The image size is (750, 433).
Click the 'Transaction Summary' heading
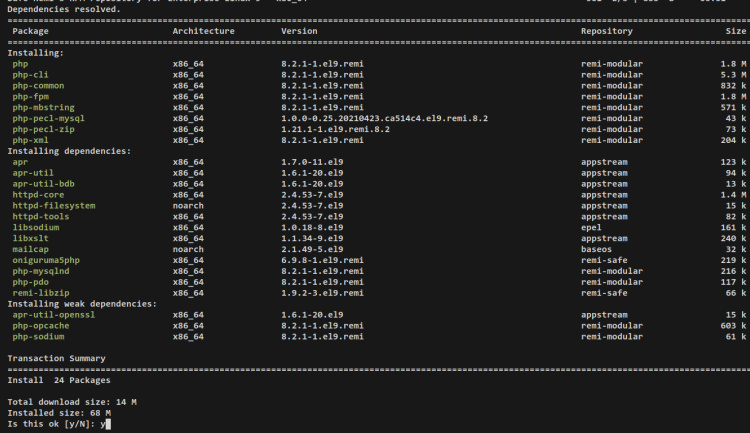(56, 357)
